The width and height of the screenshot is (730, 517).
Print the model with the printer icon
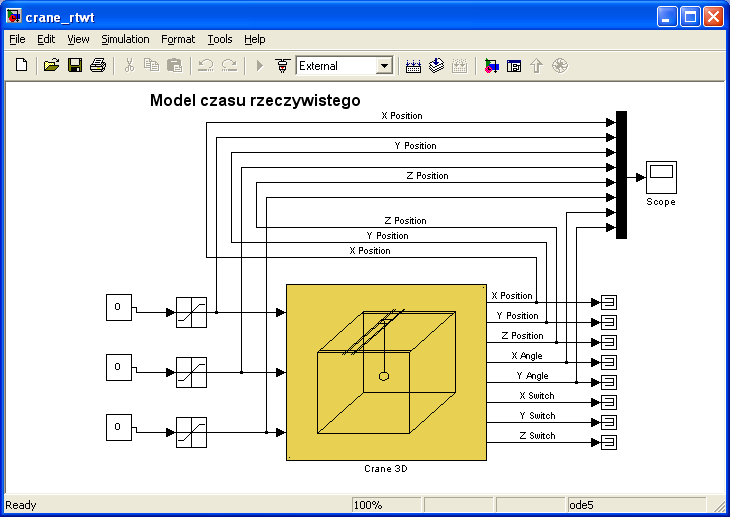coord(98,65)
